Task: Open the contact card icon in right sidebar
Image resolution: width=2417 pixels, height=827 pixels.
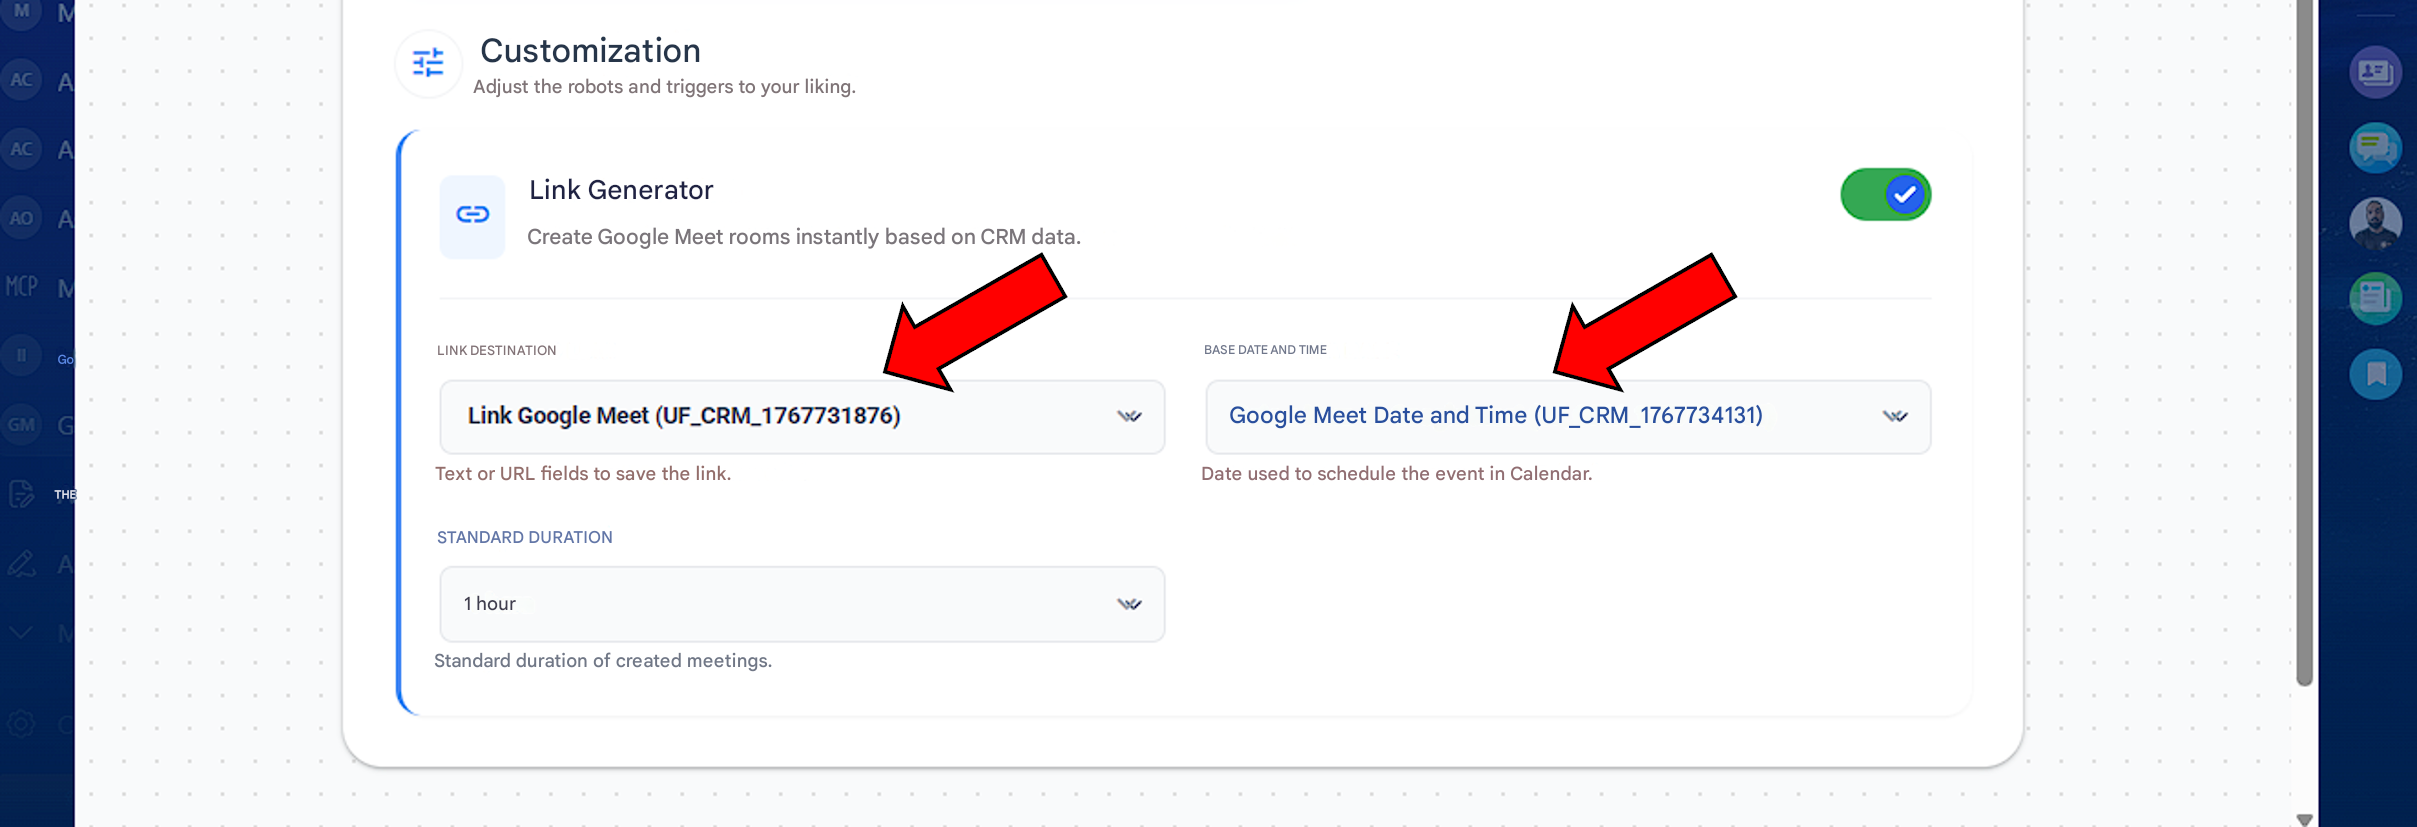Action: pyautogui.click(x=2375, y=73)
